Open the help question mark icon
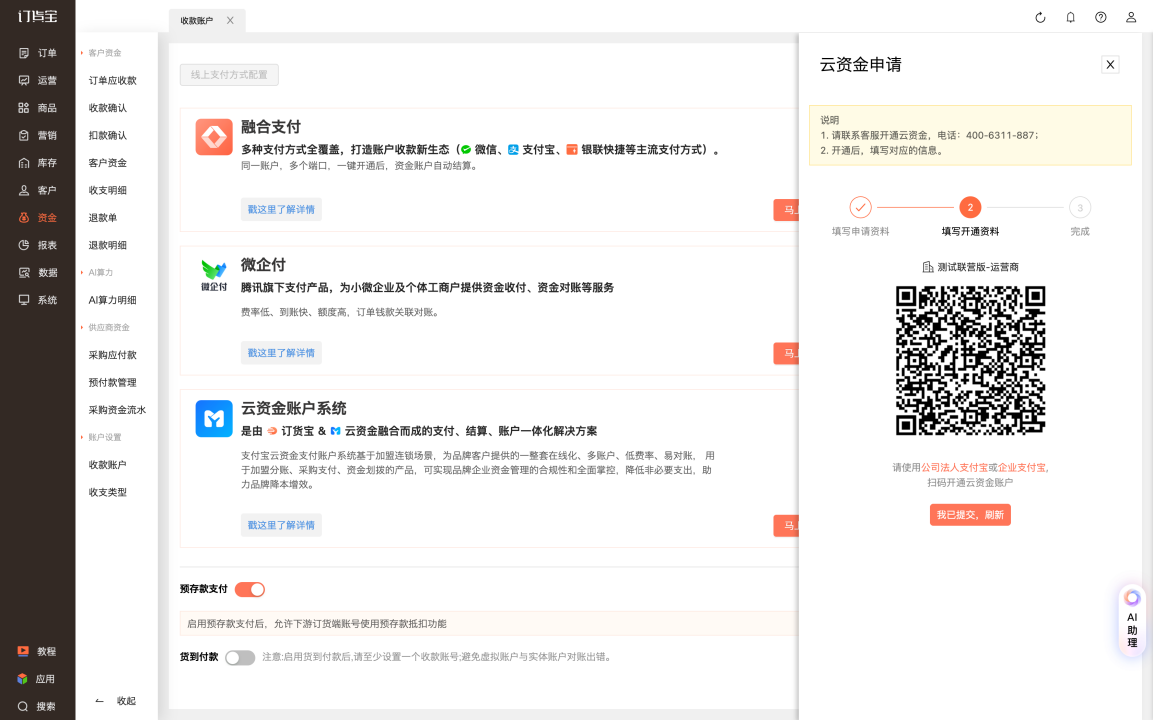 [1101, 17]
